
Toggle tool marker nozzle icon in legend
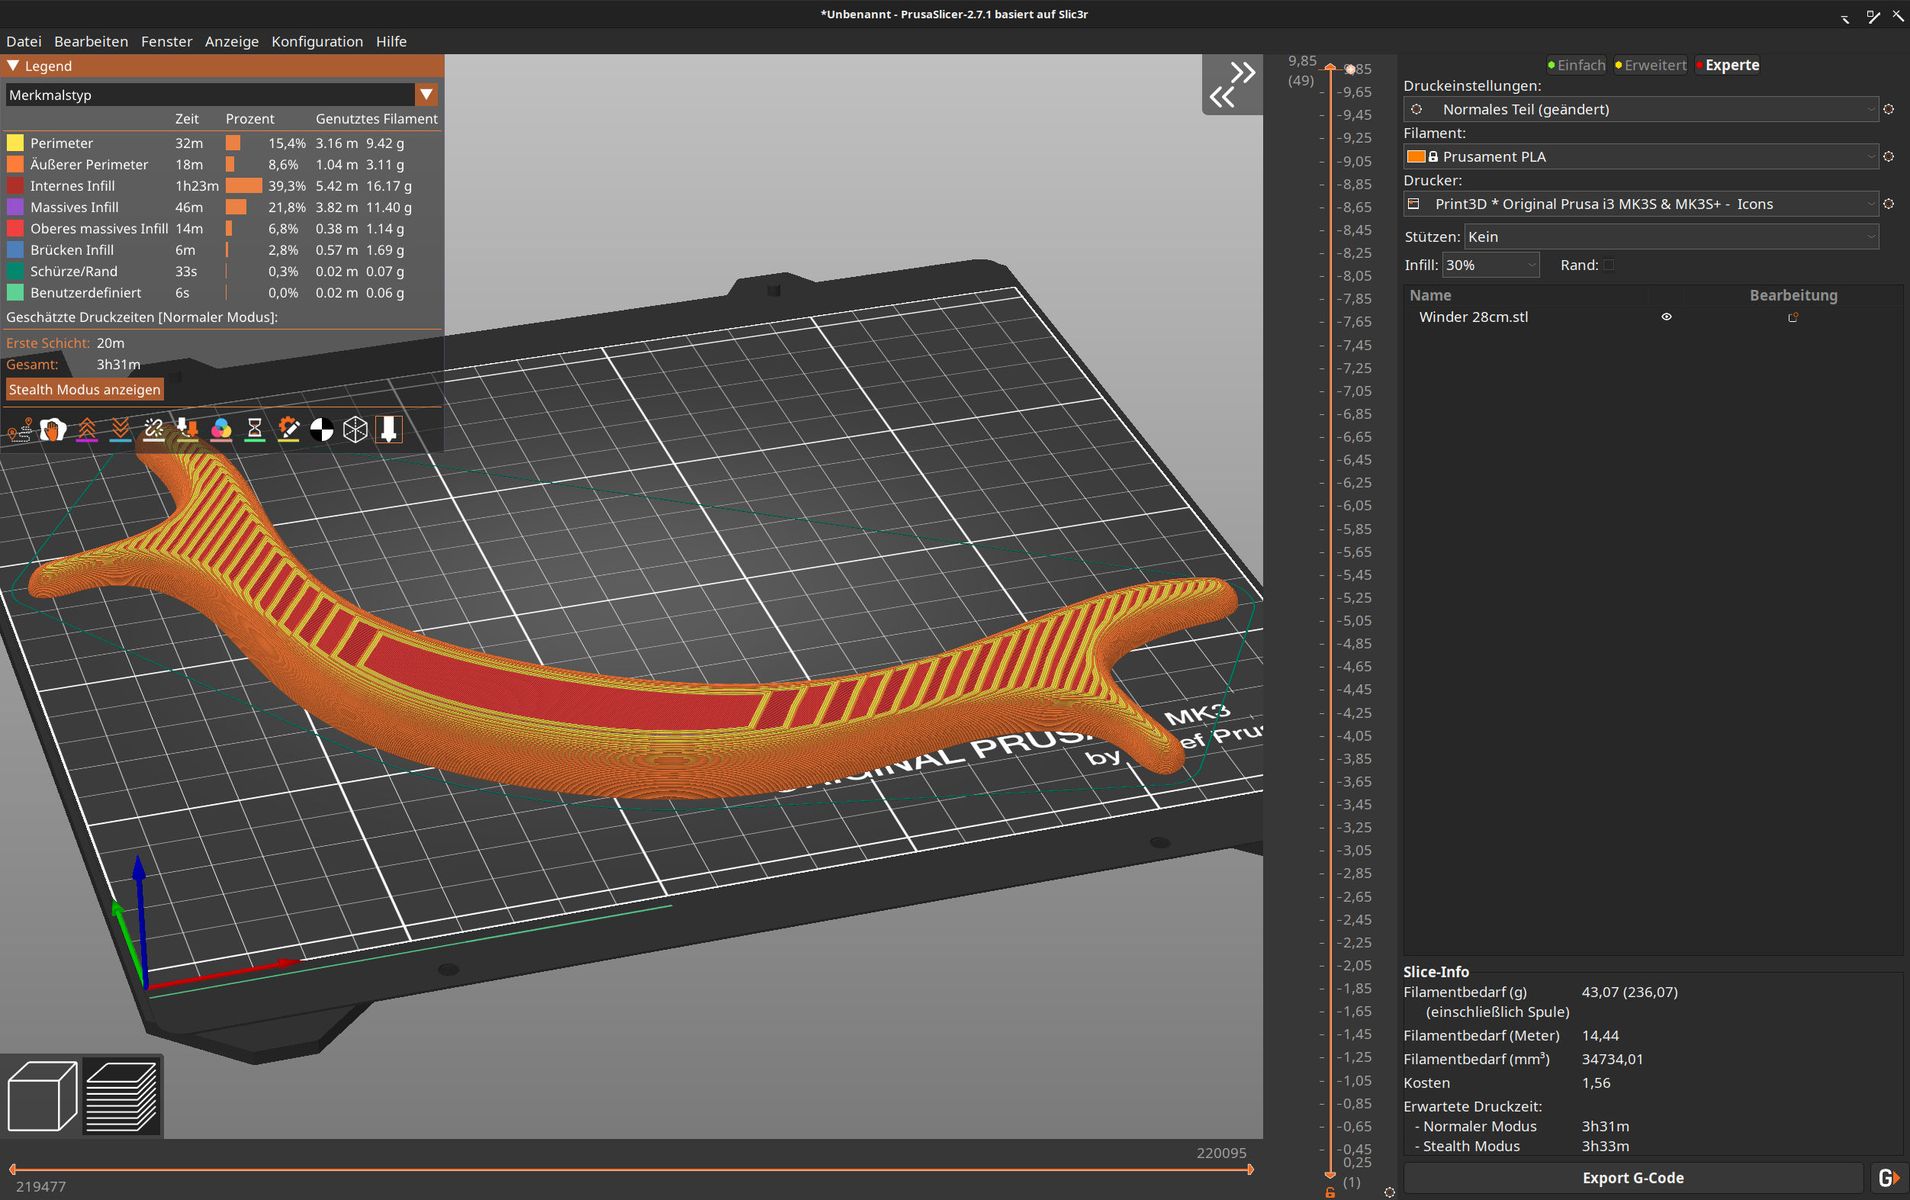click(x=389, y=430)
